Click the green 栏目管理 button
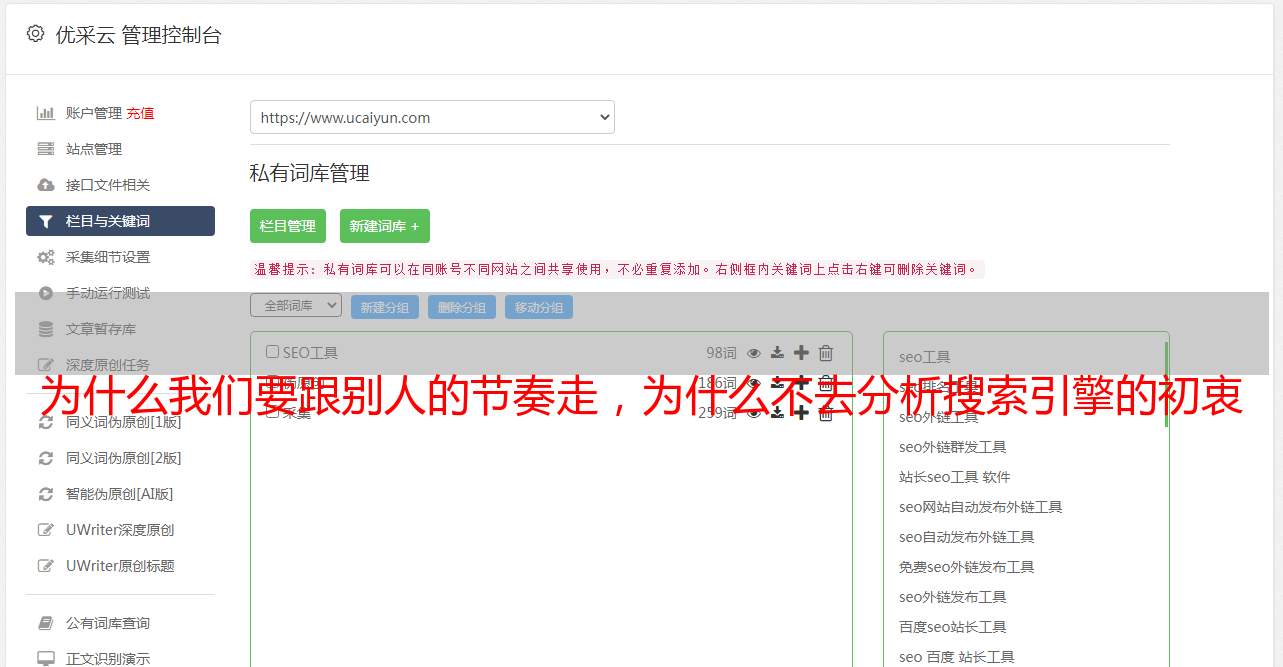 pyautogui.click(x=288, y=226)
